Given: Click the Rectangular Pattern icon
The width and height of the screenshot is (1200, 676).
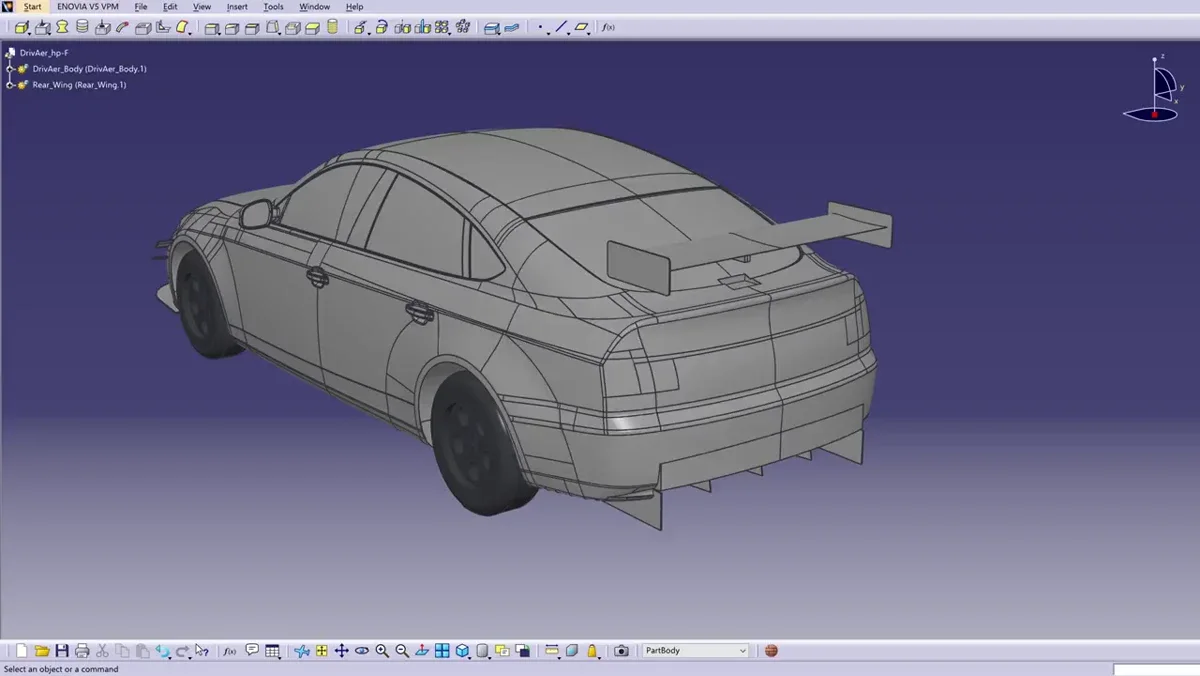Looking at the screenshot, I should (x=442, y=28).
